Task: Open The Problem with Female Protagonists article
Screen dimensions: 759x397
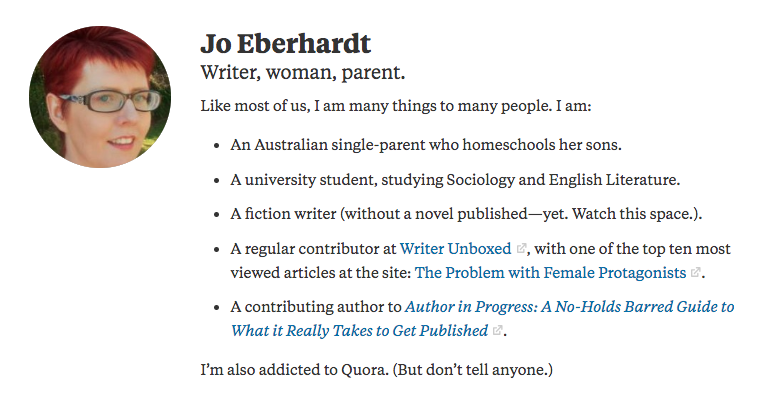Action: point(550,273)
